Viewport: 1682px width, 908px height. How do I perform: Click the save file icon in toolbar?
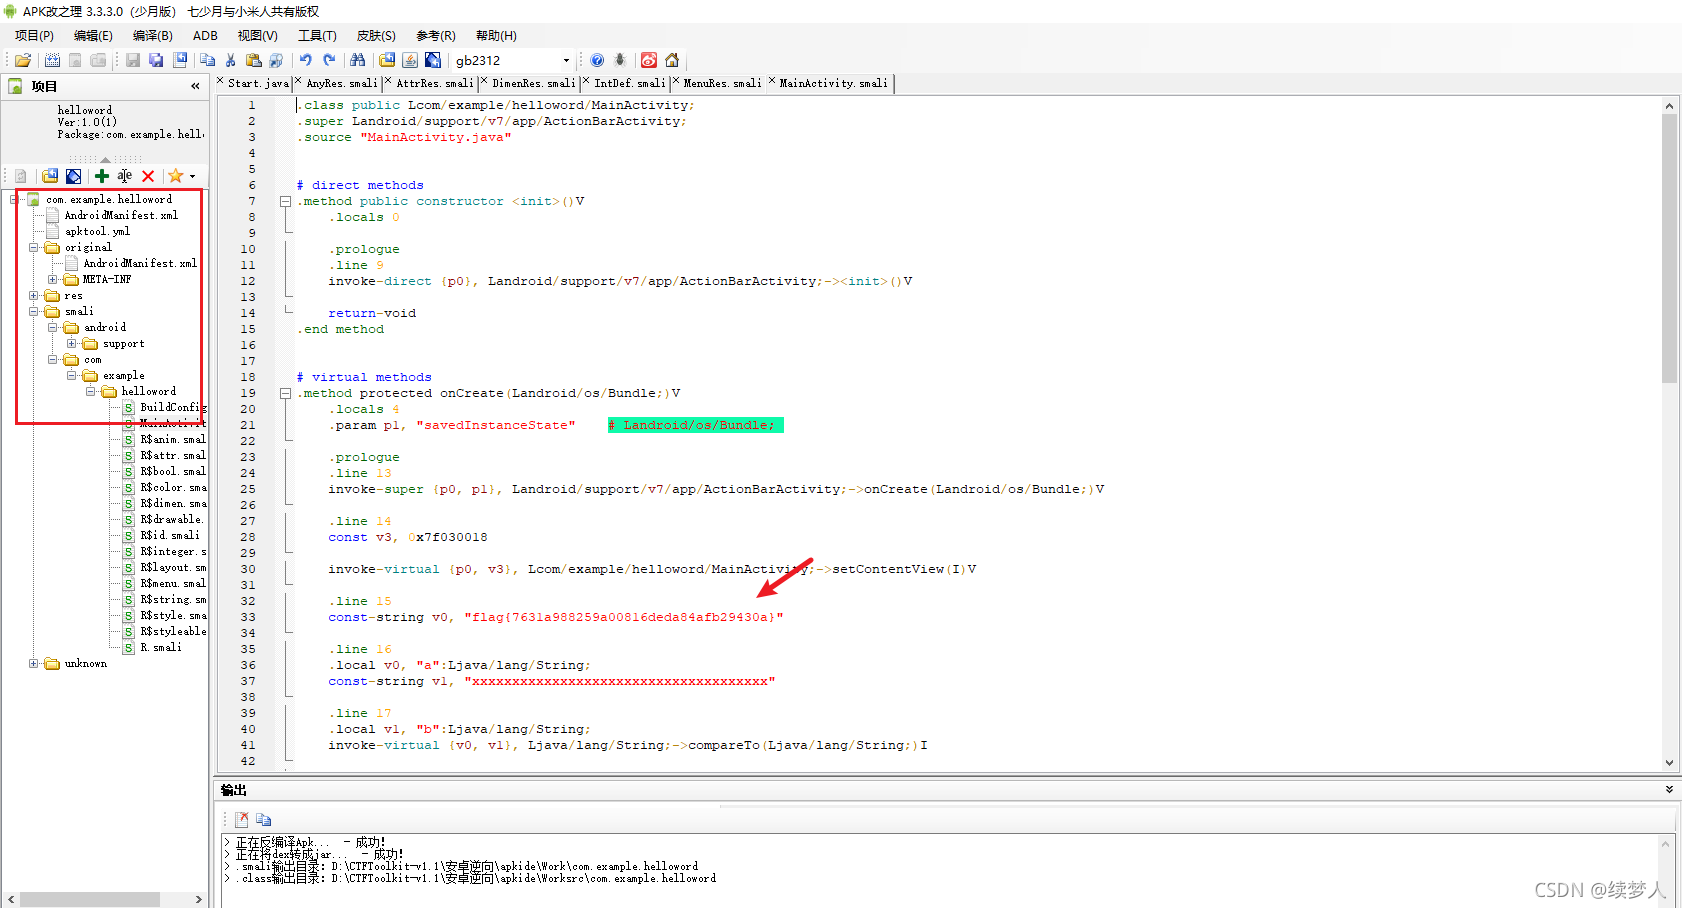pyautogui.click(x=133, y=60)
